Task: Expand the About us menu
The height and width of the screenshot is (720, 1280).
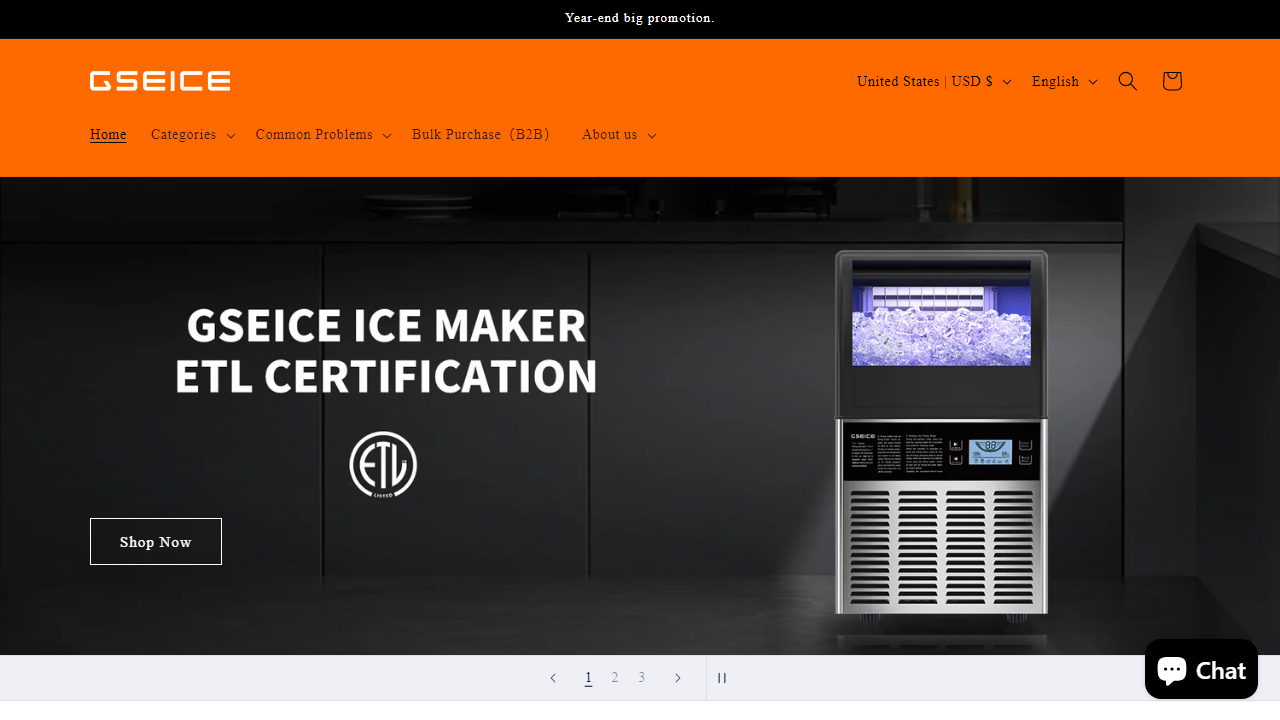Action: tap(619, 135)
